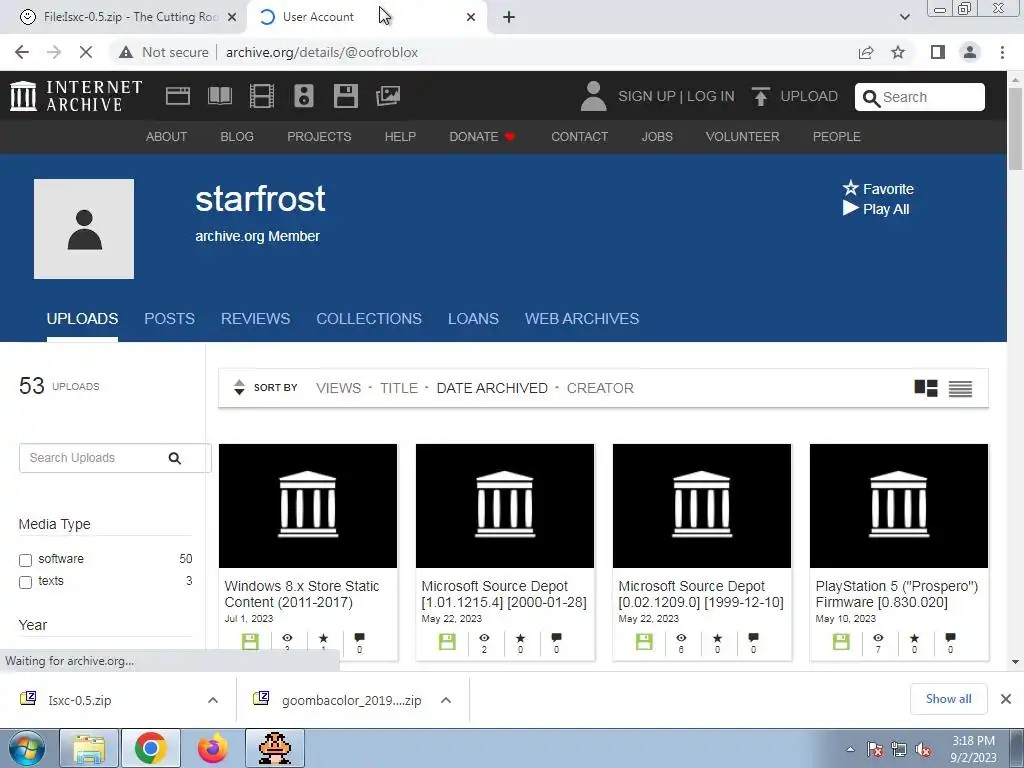The width and height of the screenshot is (1024, 768).
Task: Expand options for lsxc-0.5.zip download
Action: [212, 700]
